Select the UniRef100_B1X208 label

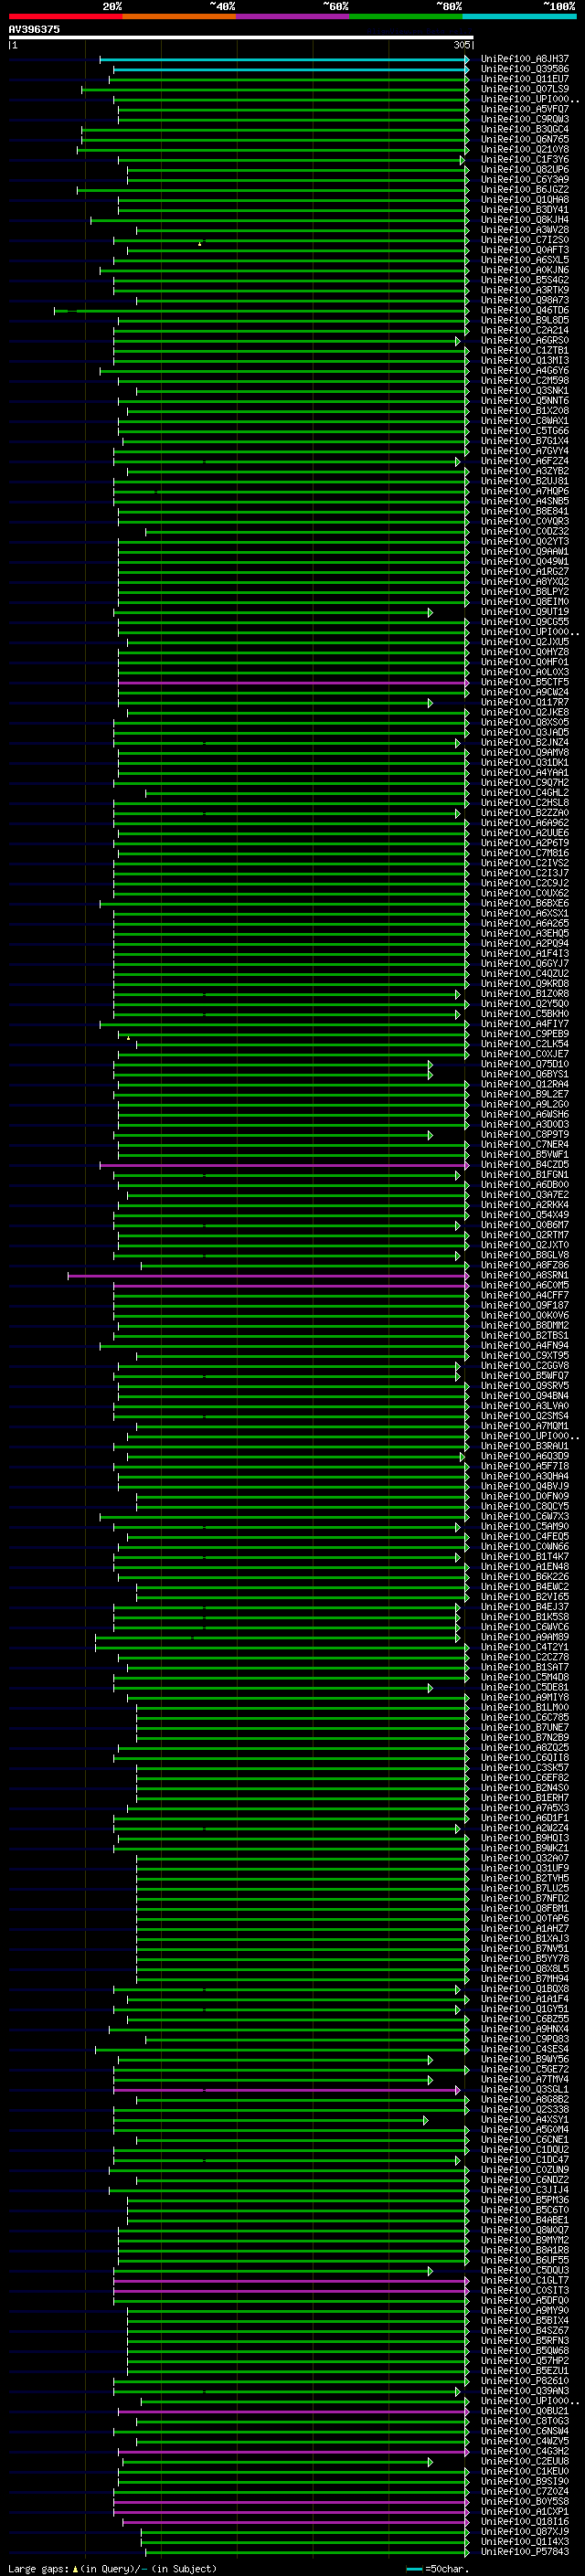[x=524, y=411]
